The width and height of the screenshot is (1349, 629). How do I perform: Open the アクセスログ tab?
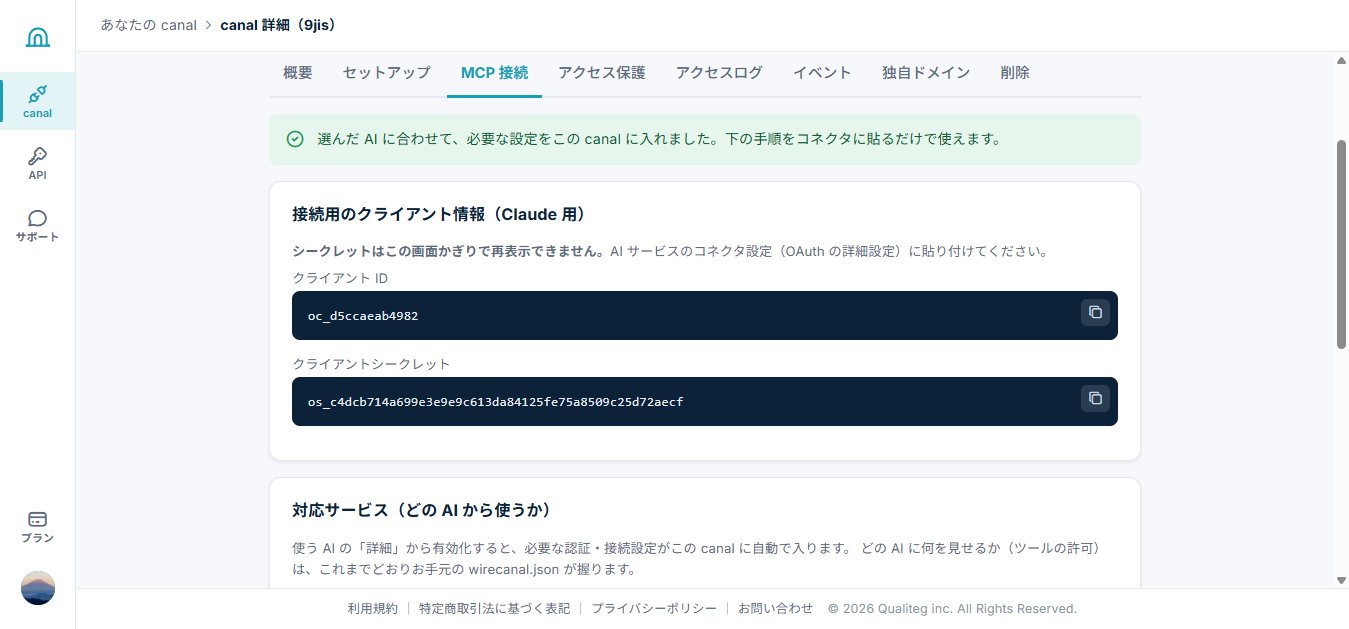(x=719, y=73)
